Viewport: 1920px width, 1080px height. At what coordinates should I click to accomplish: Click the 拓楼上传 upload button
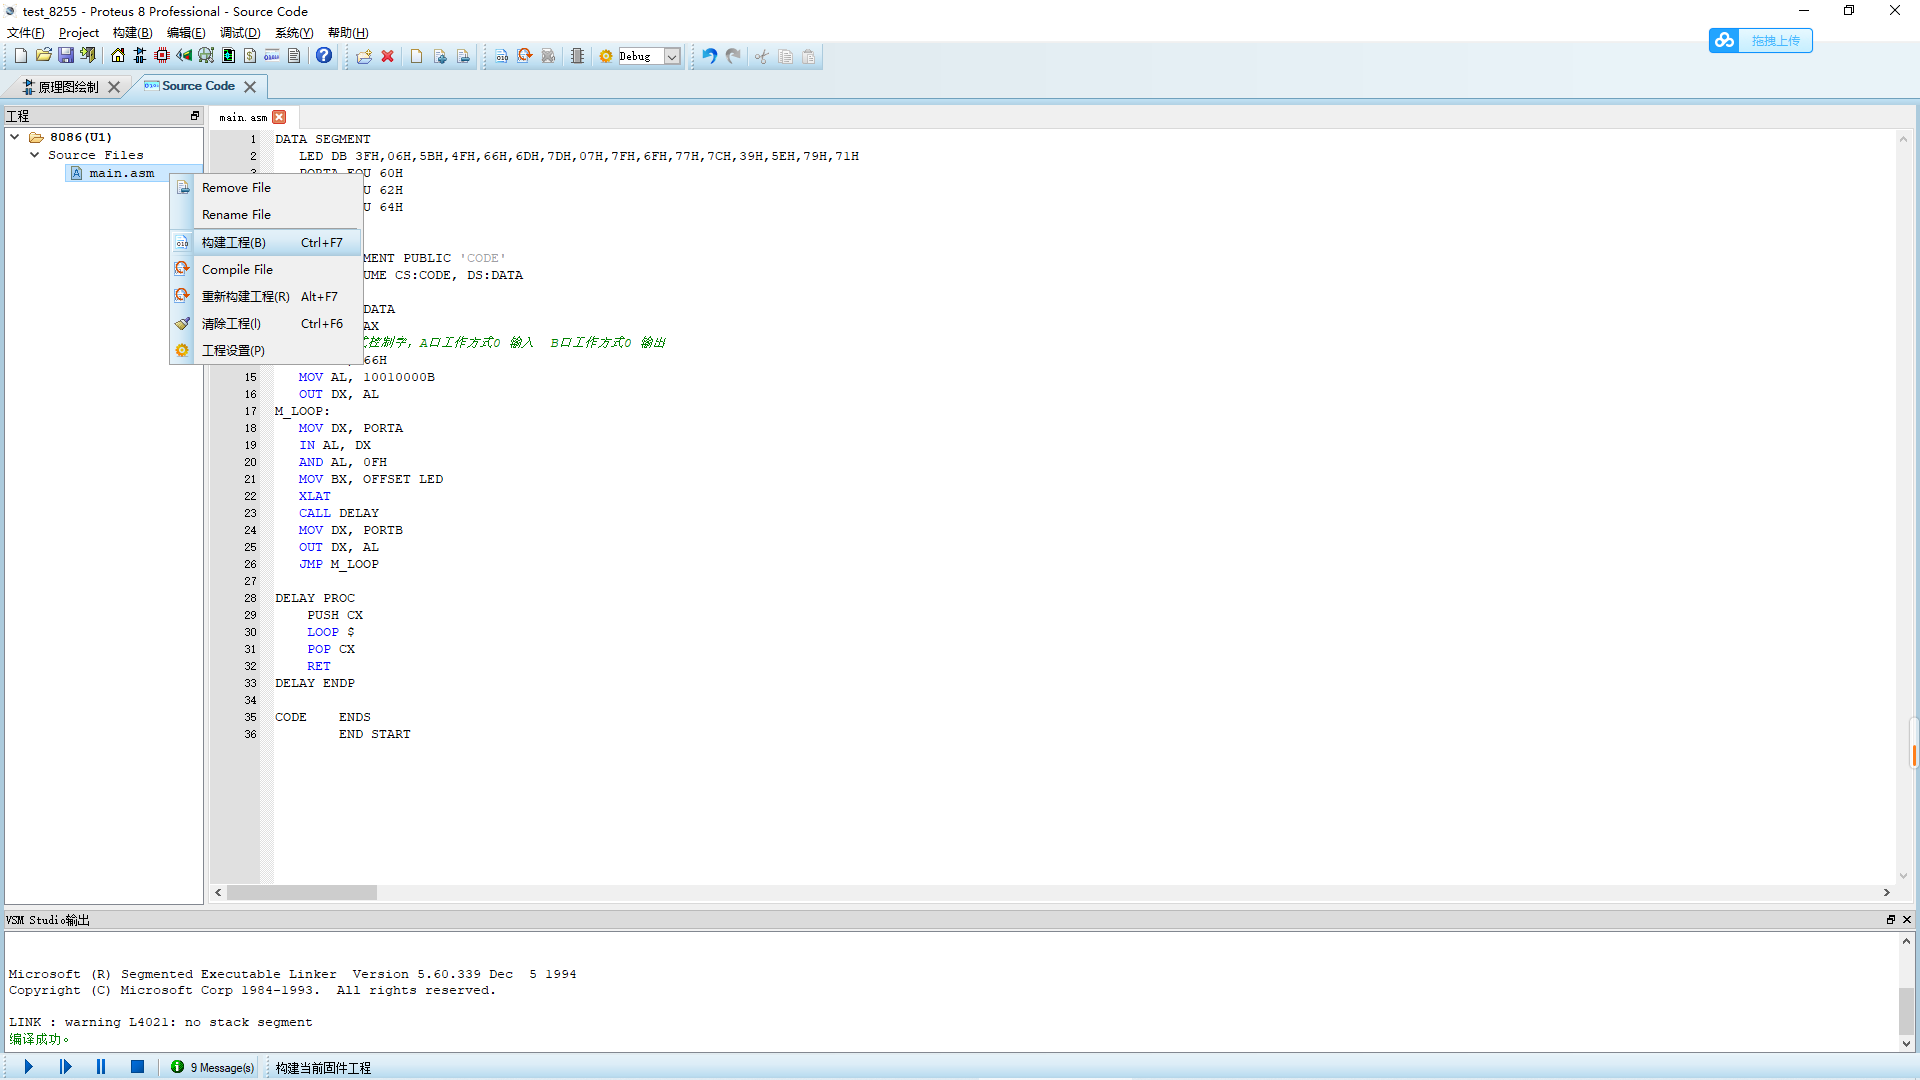coord(1760,41)
